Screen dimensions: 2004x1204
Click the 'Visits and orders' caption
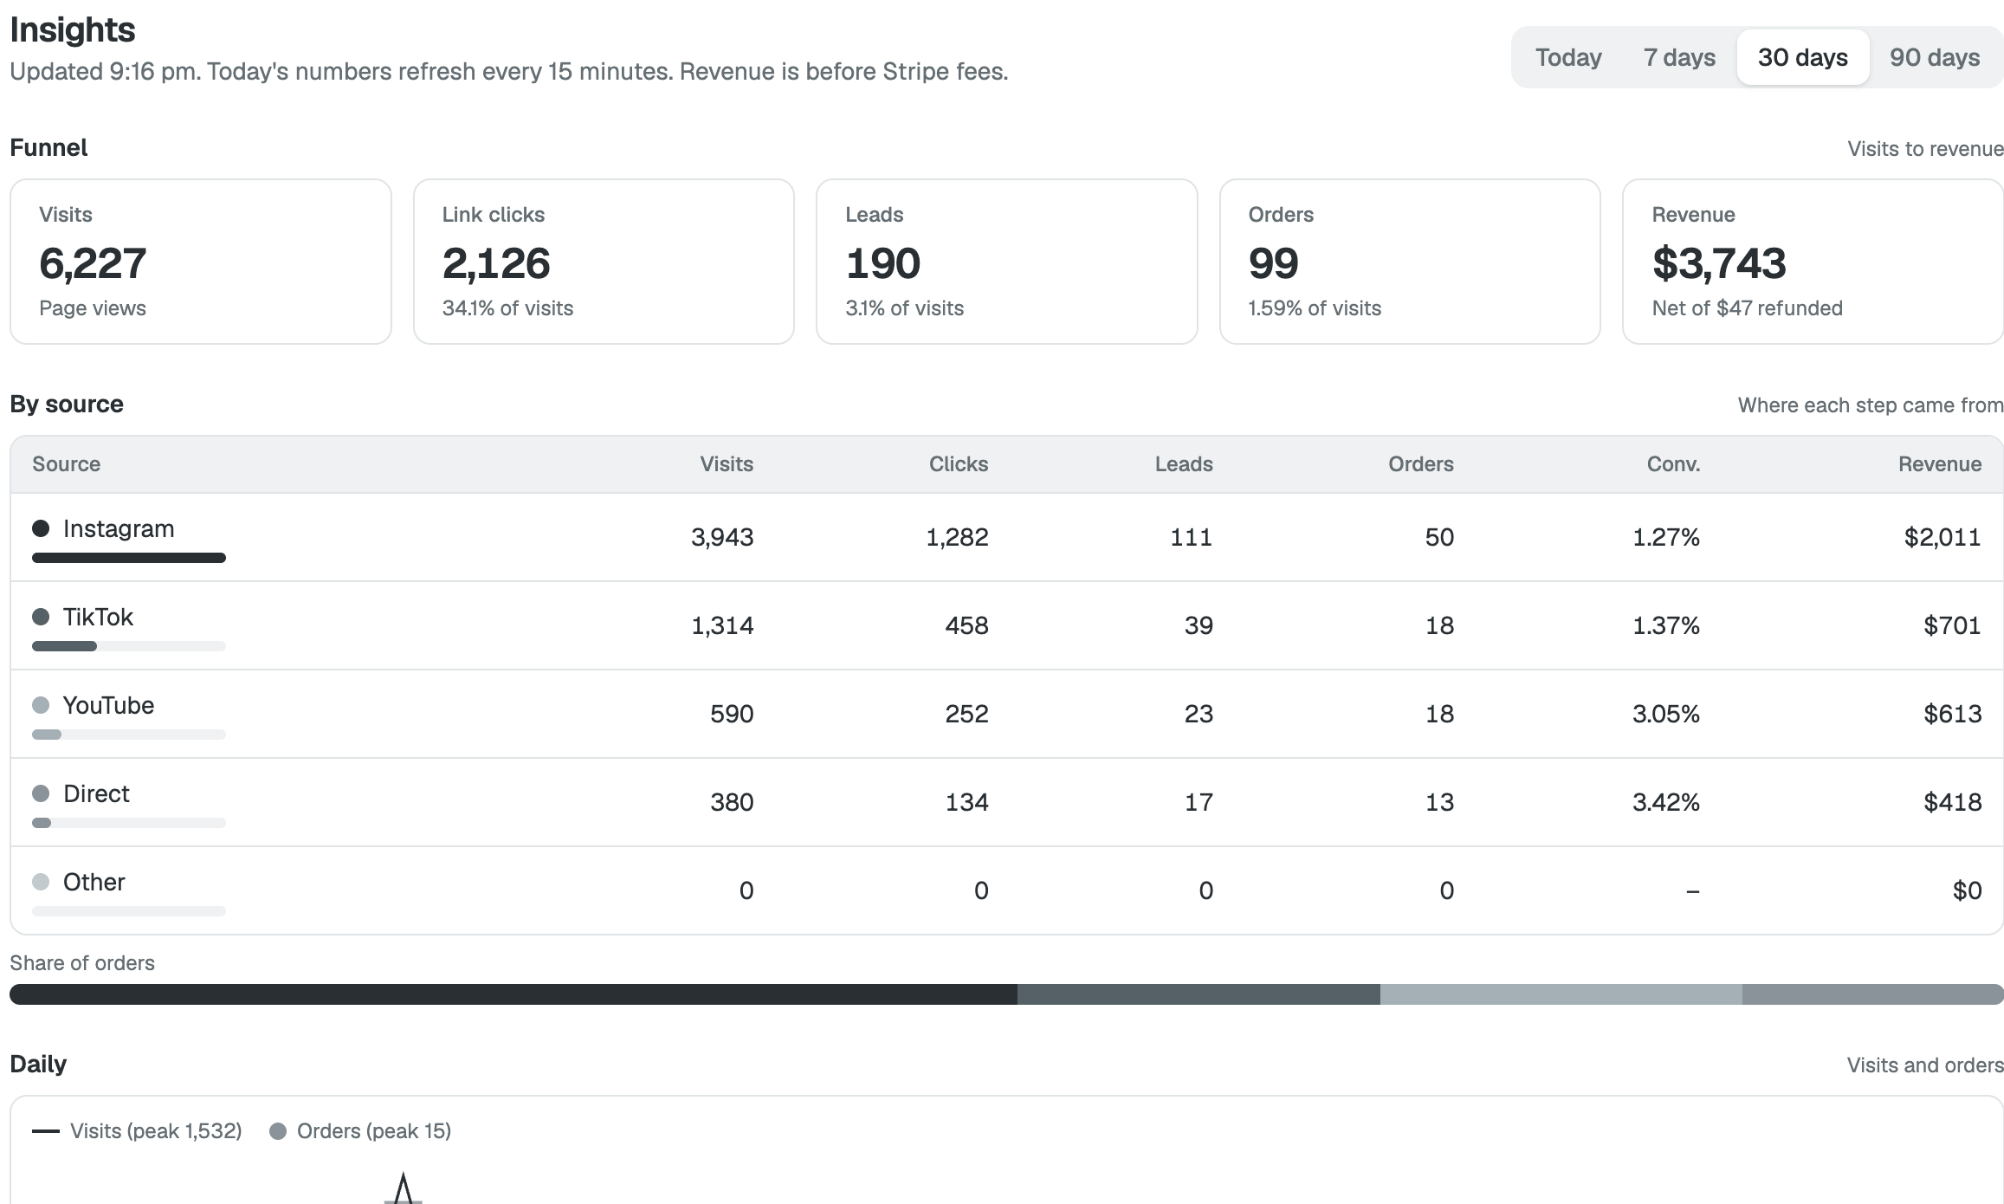click(x=1925, y=1065)
